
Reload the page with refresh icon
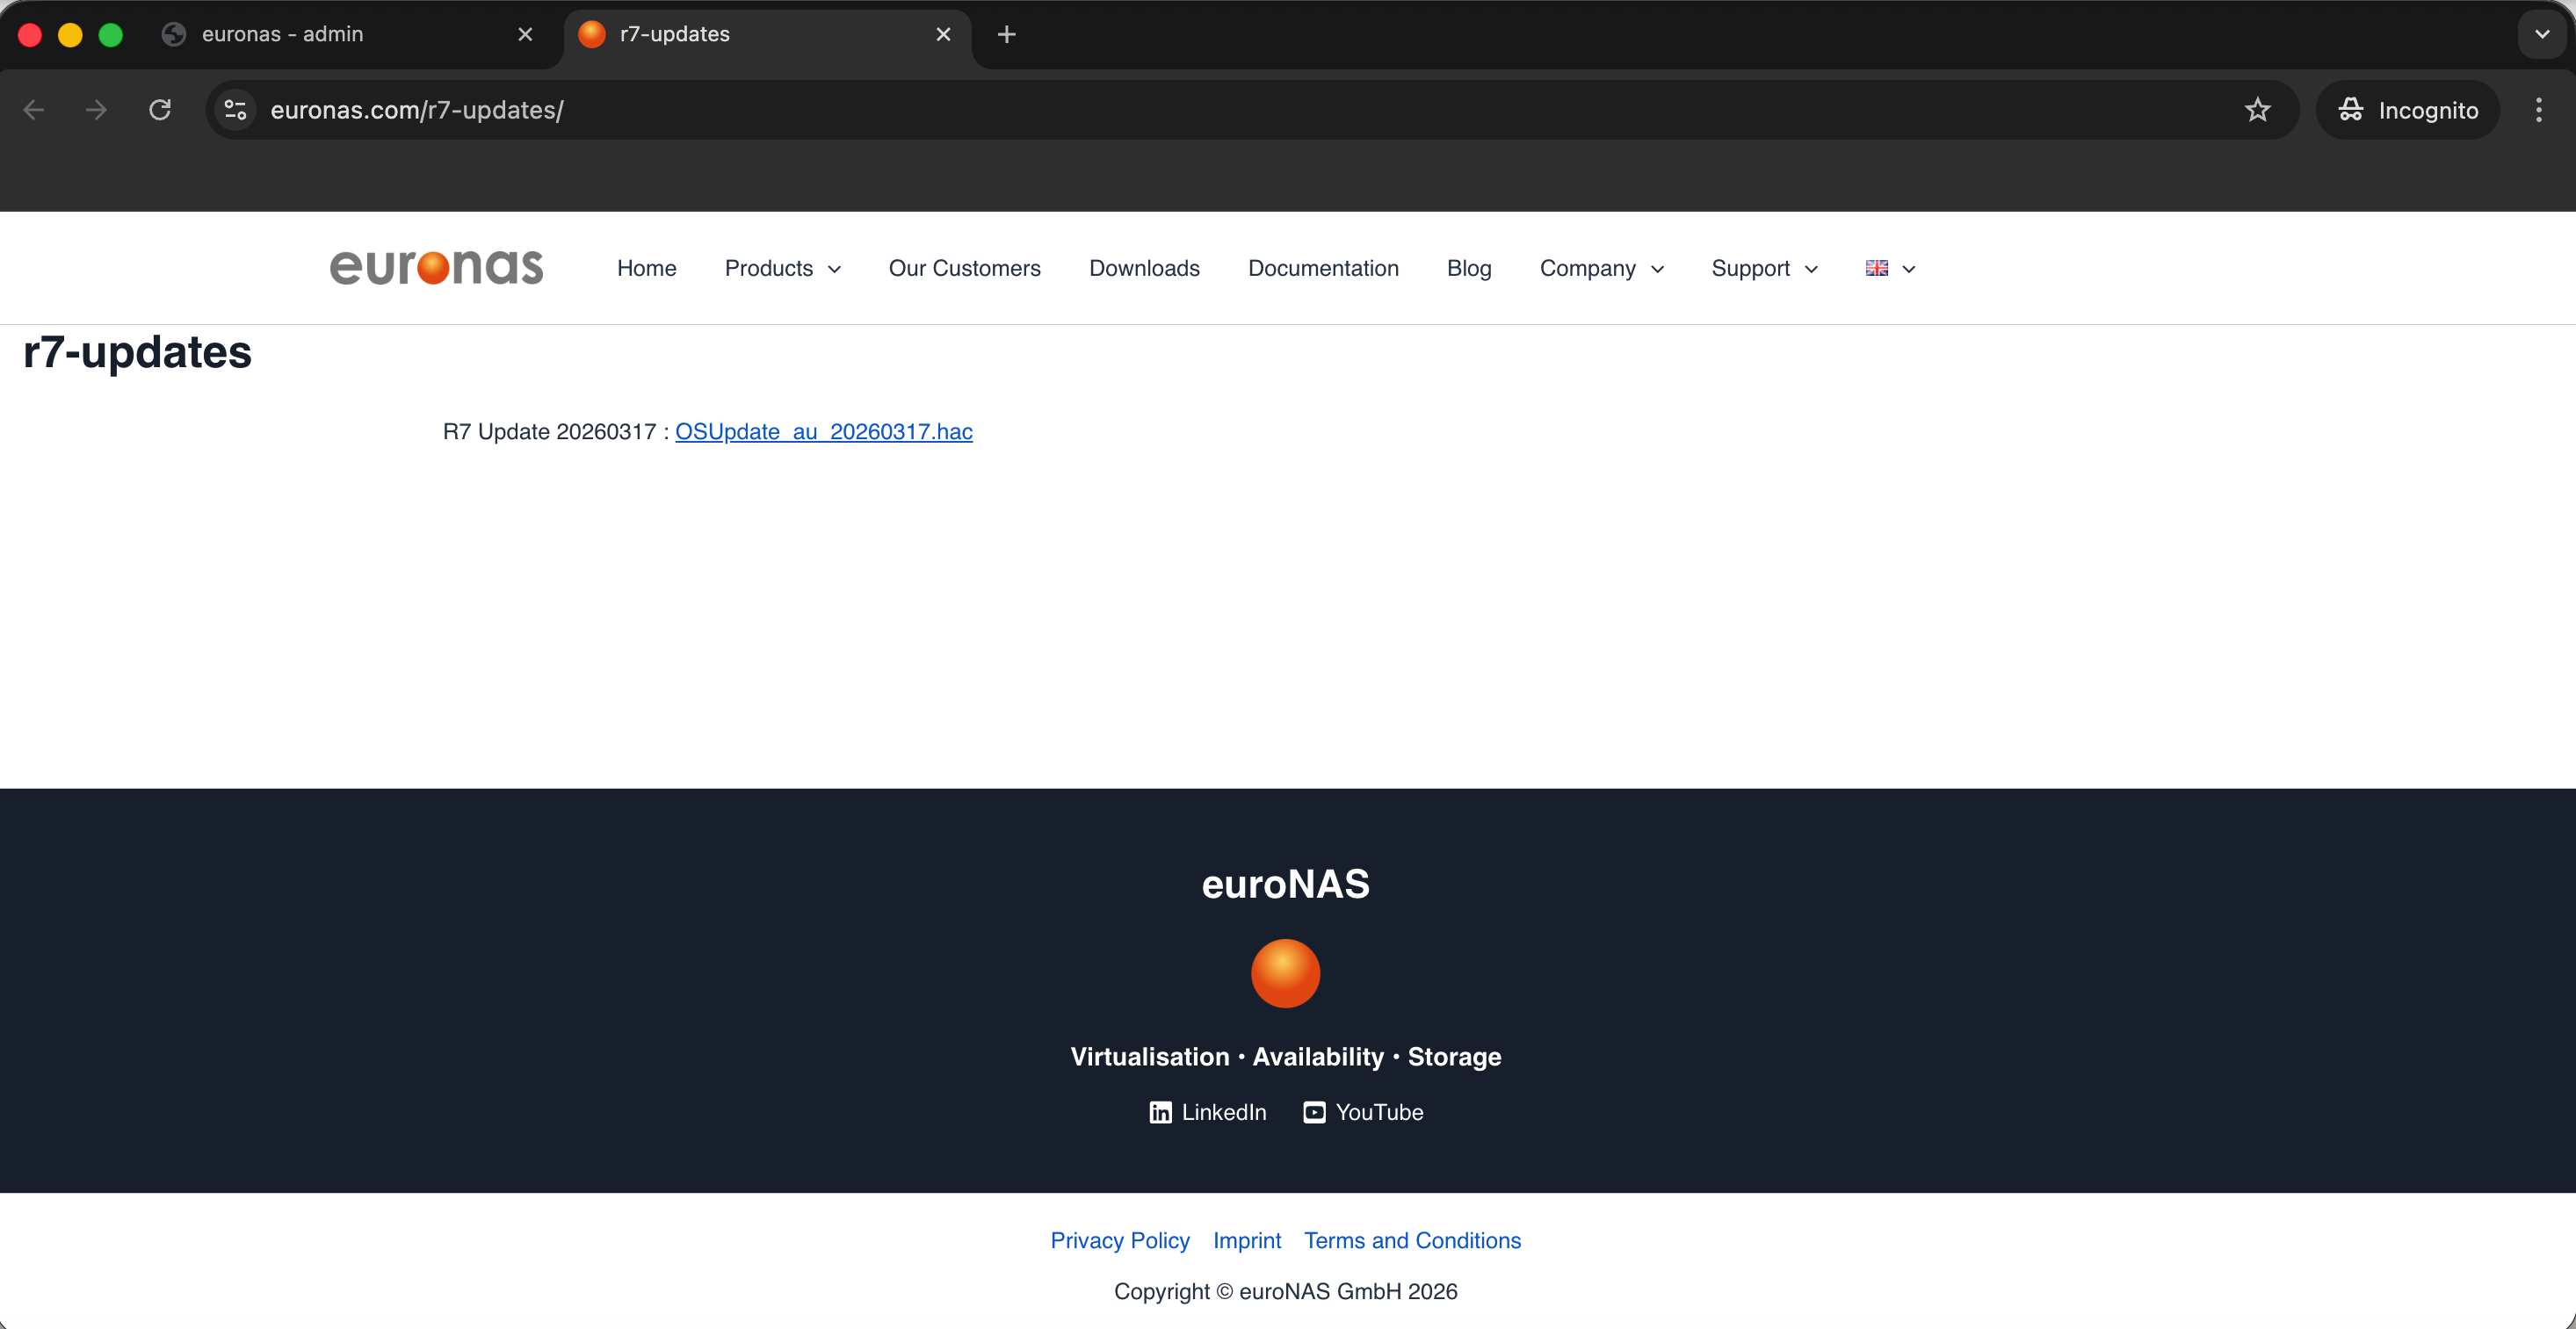(160, 110)
